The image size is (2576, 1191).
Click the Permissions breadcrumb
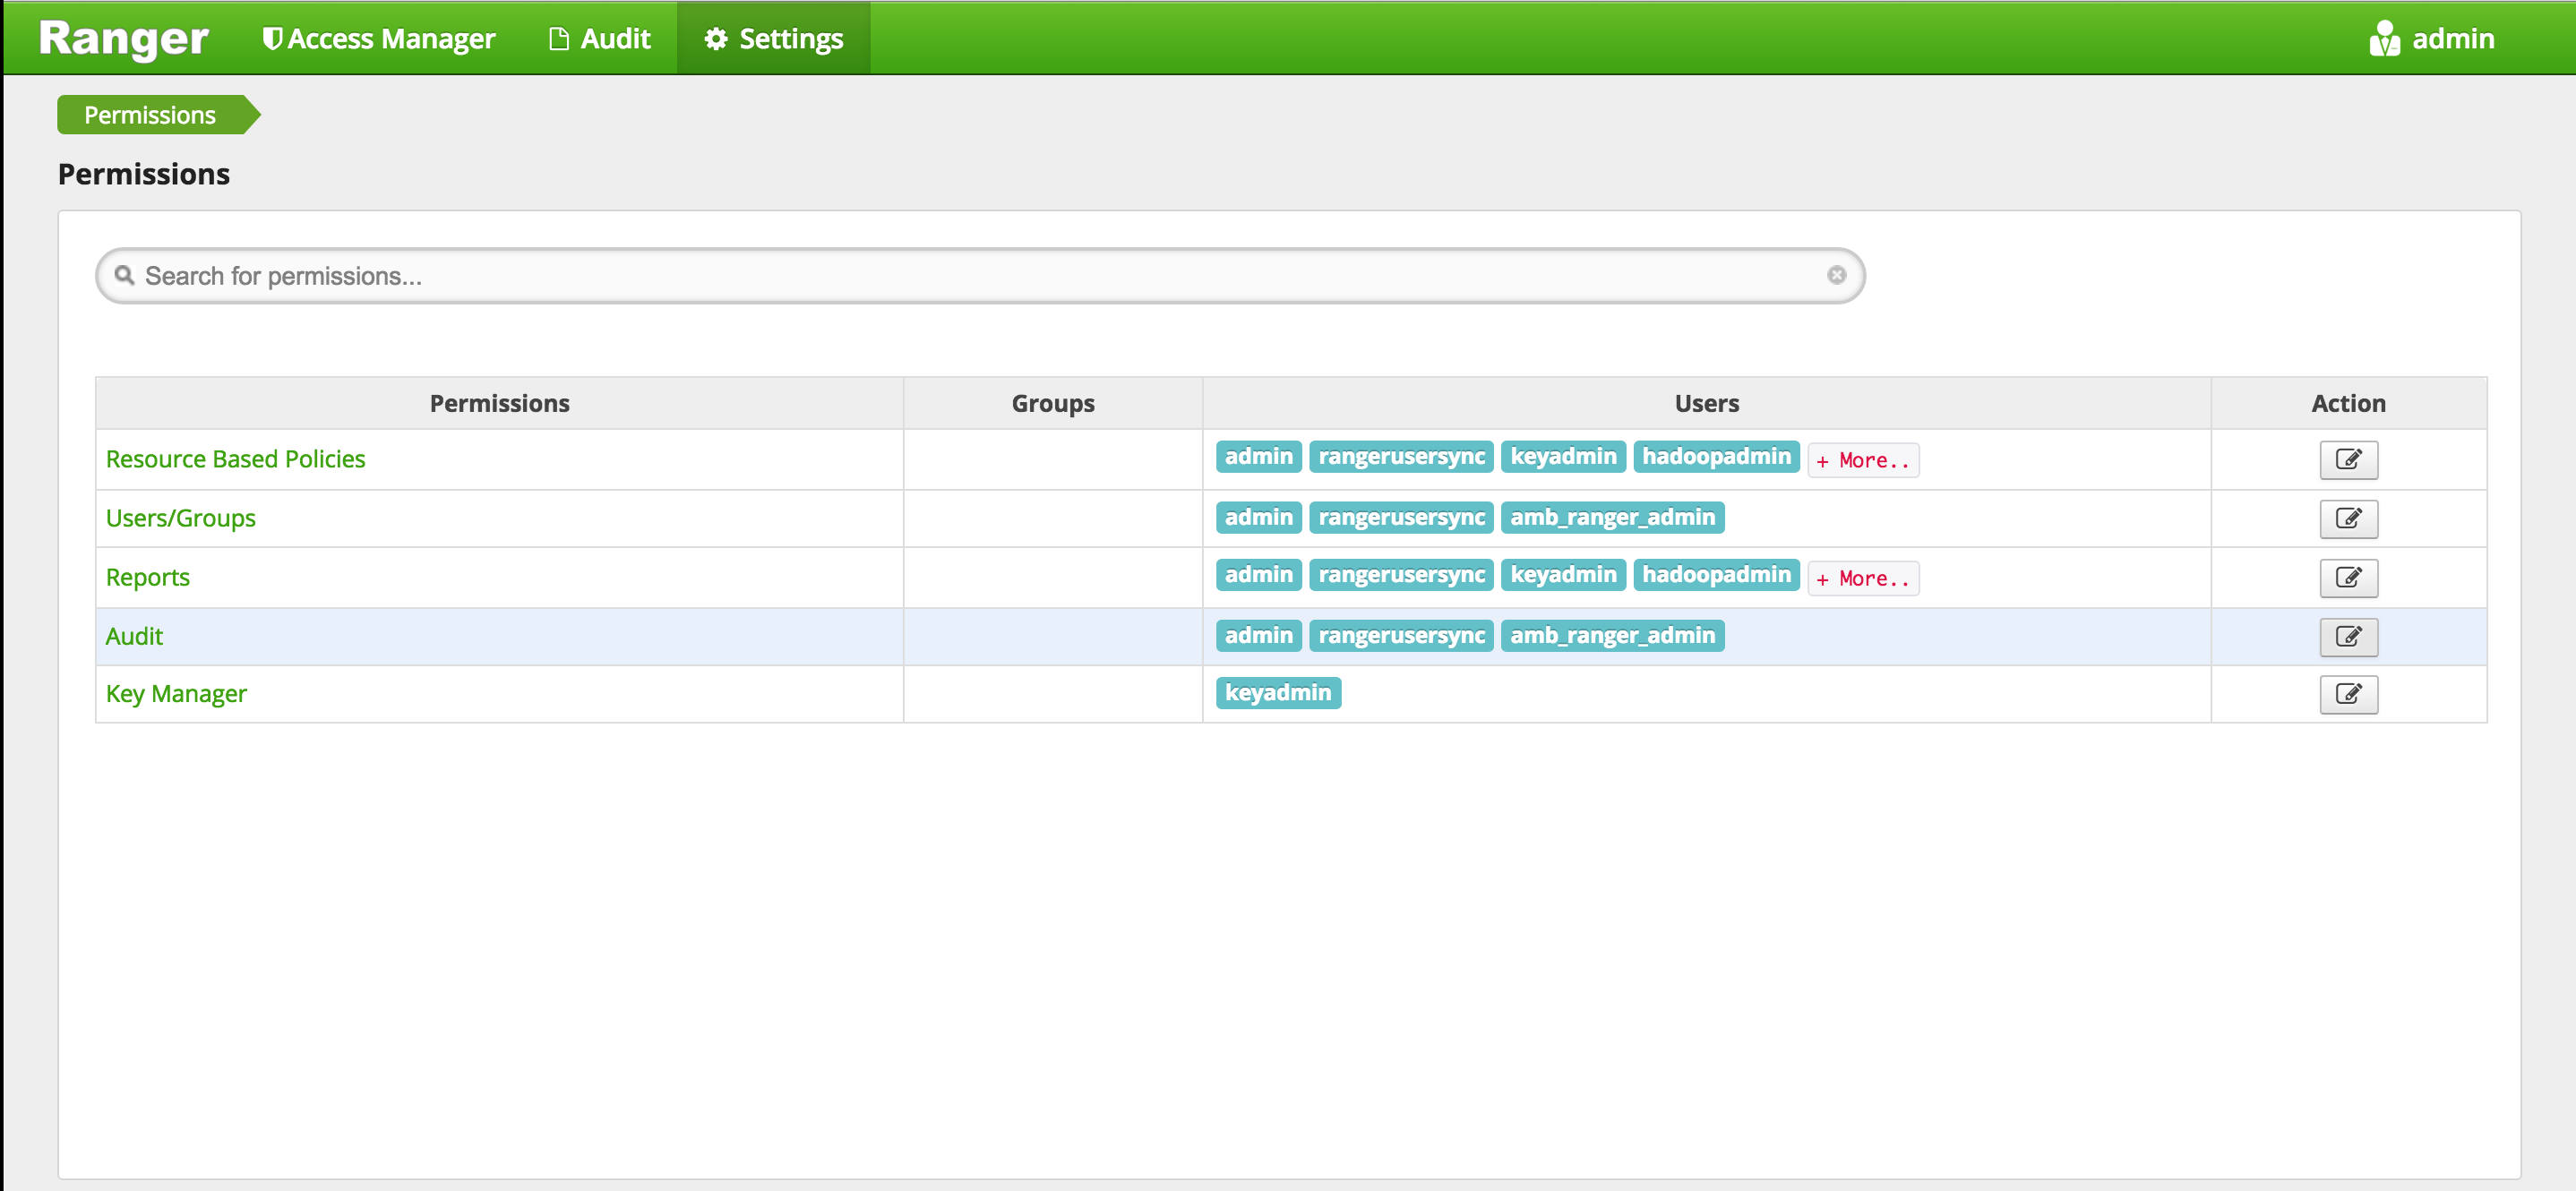tap(150, 115)
